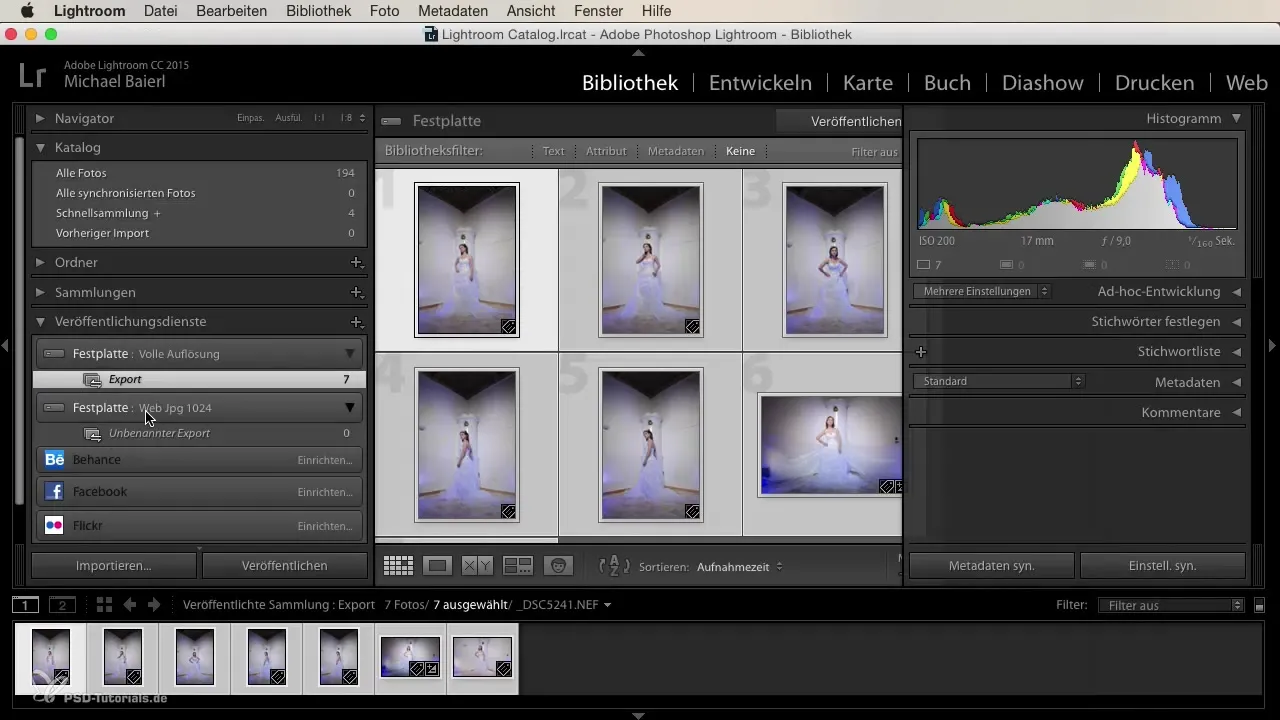Screen dimensions: 1280x720
Task: Click Einrichten... for Flickr
Action: (x=324, y=526)
